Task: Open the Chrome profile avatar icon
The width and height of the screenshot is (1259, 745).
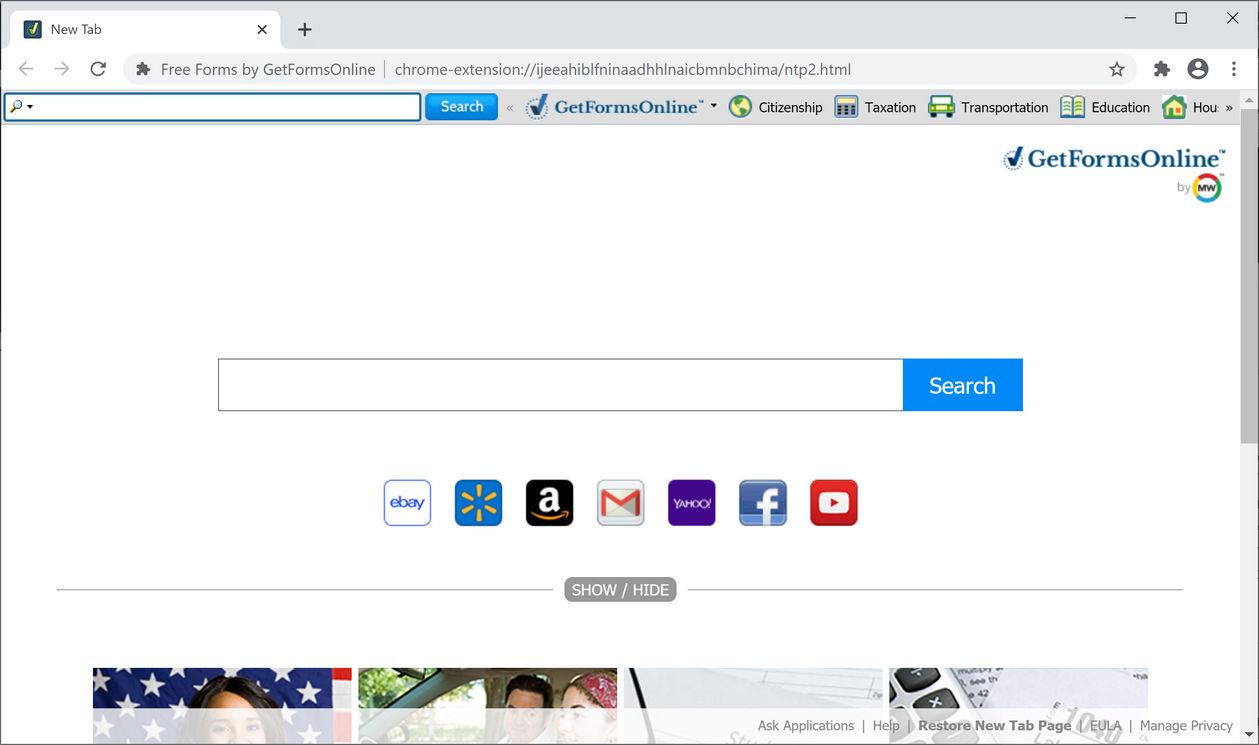Action: [x=1198, y=69]
